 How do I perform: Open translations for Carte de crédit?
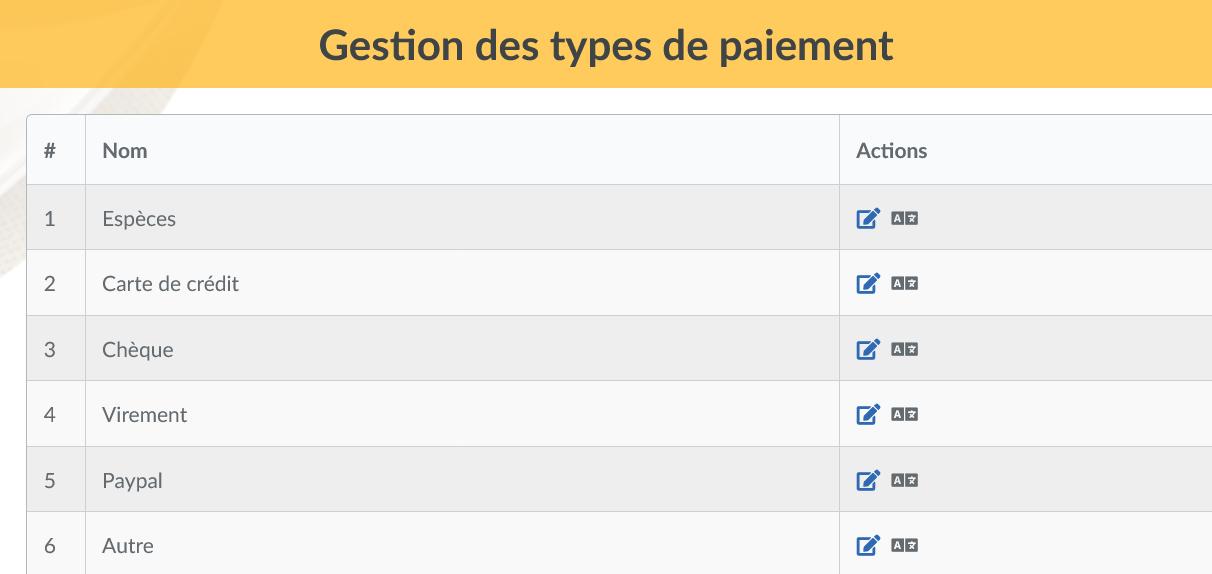coord(904,283)
